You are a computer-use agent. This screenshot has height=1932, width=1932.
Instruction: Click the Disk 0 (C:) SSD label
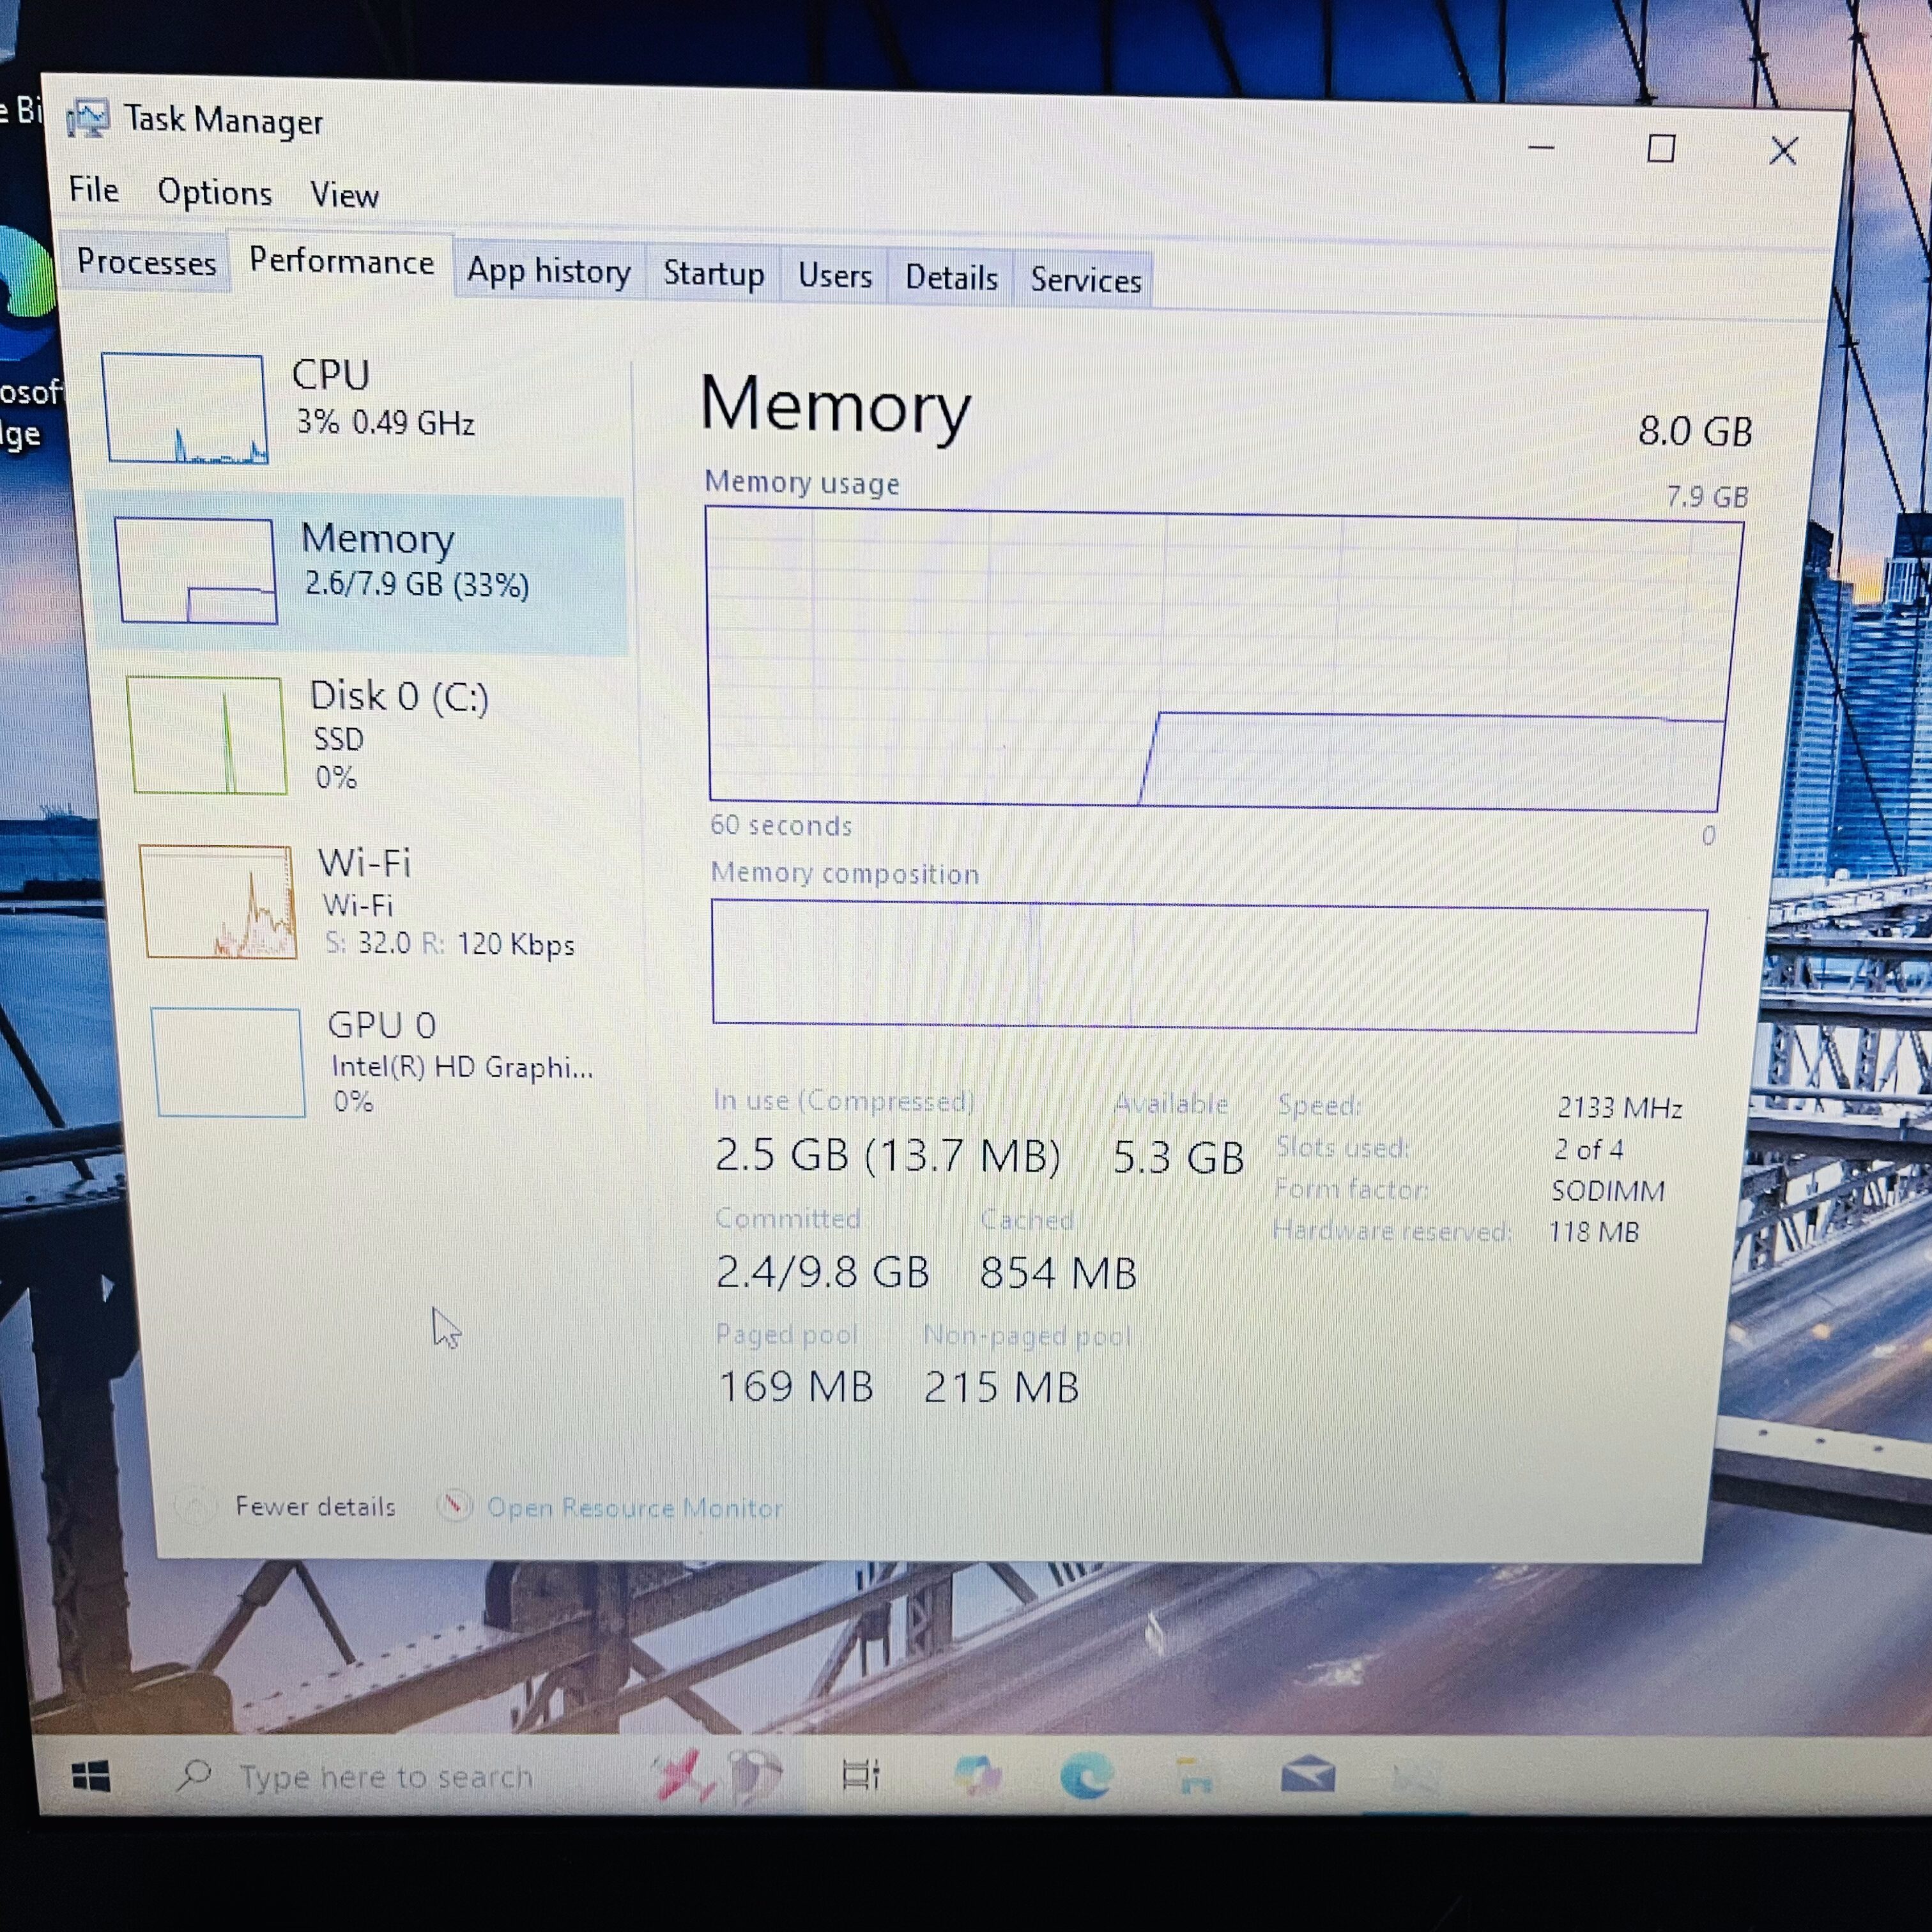[x=400, y=735]
